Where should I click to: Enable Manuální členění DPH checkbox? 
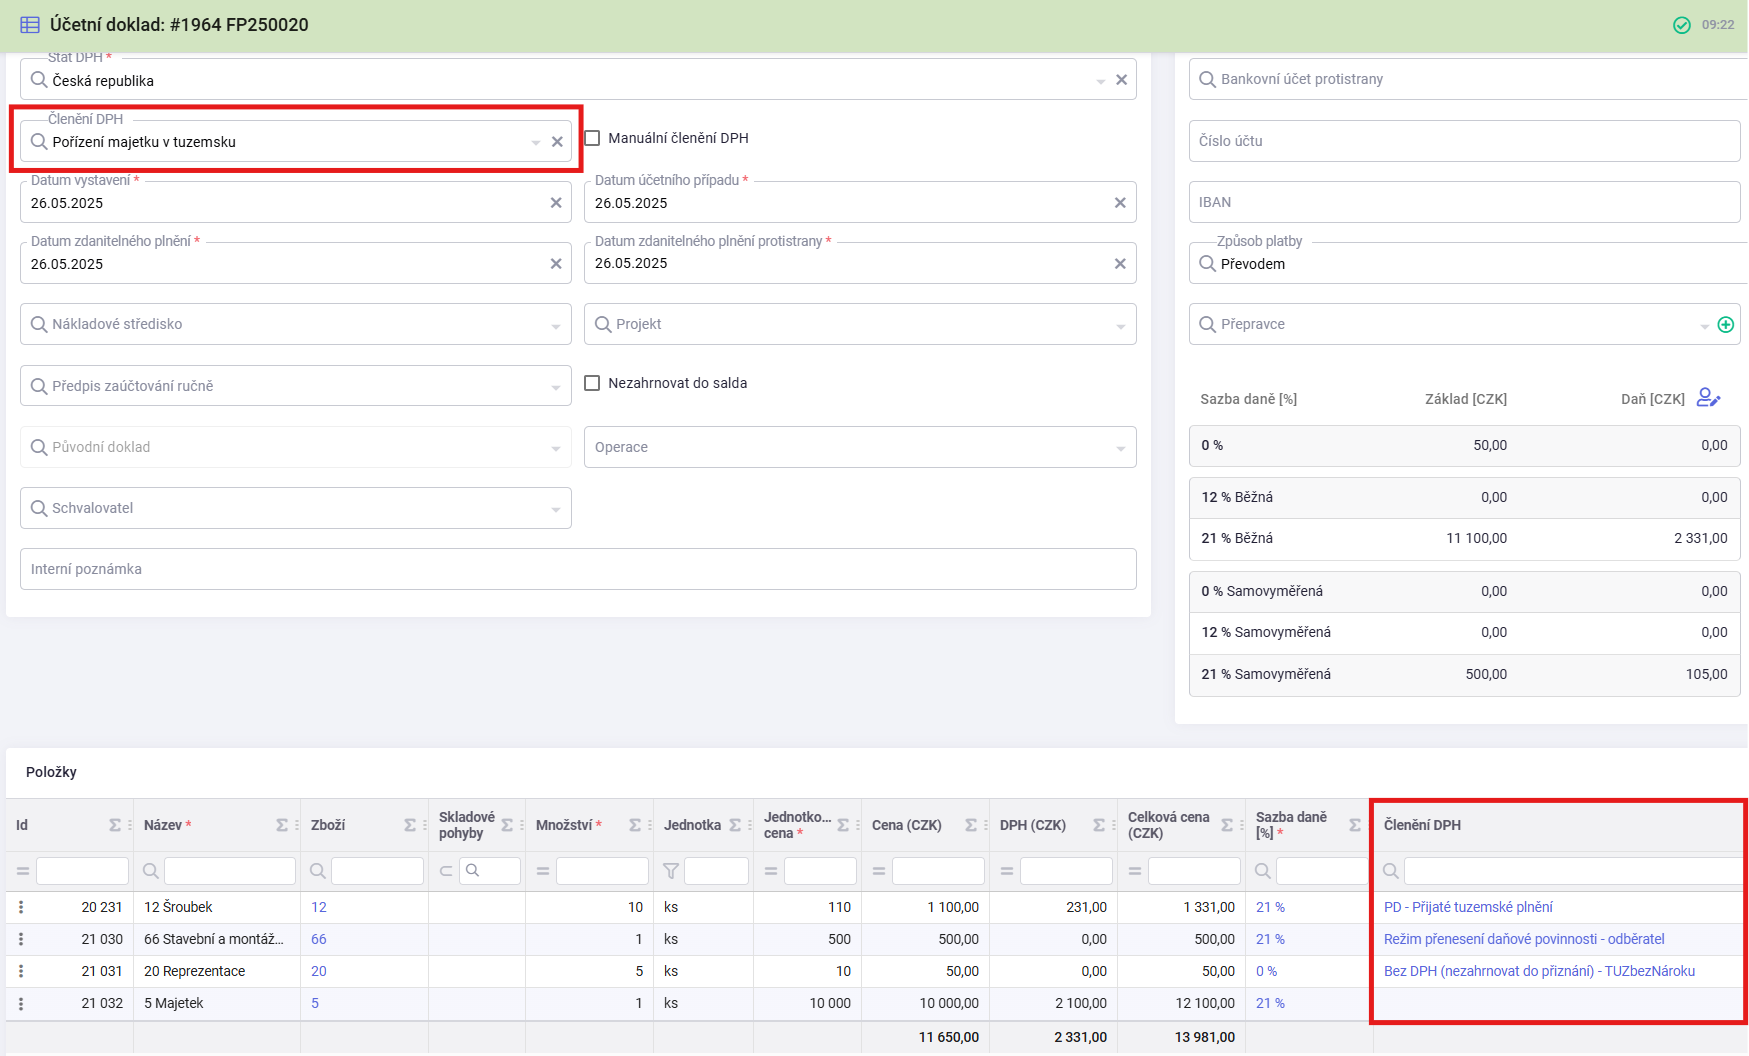[x=592, y=138]
